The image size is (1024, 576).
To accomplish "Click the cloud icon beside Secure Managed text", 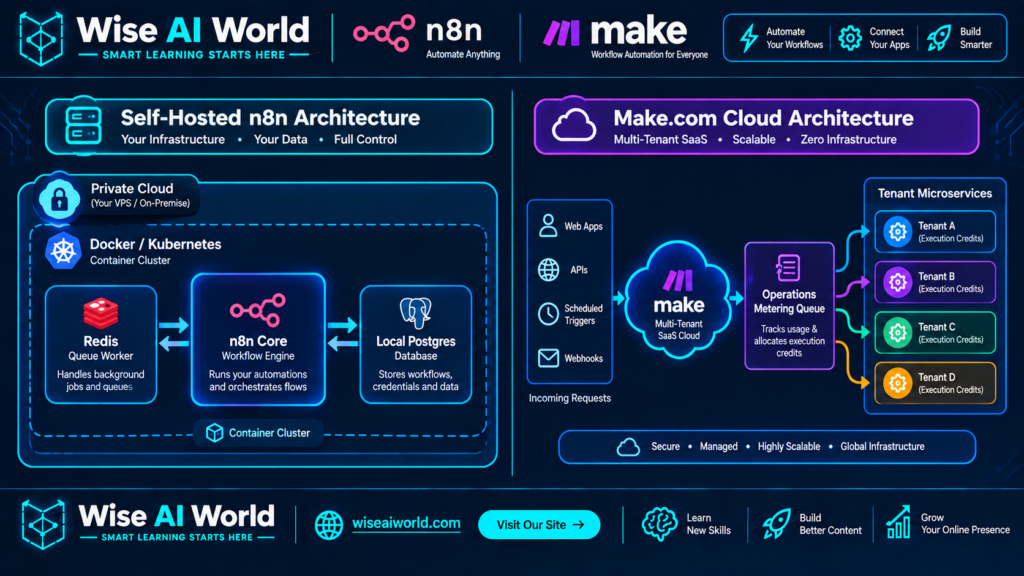I will click(628, 447).
